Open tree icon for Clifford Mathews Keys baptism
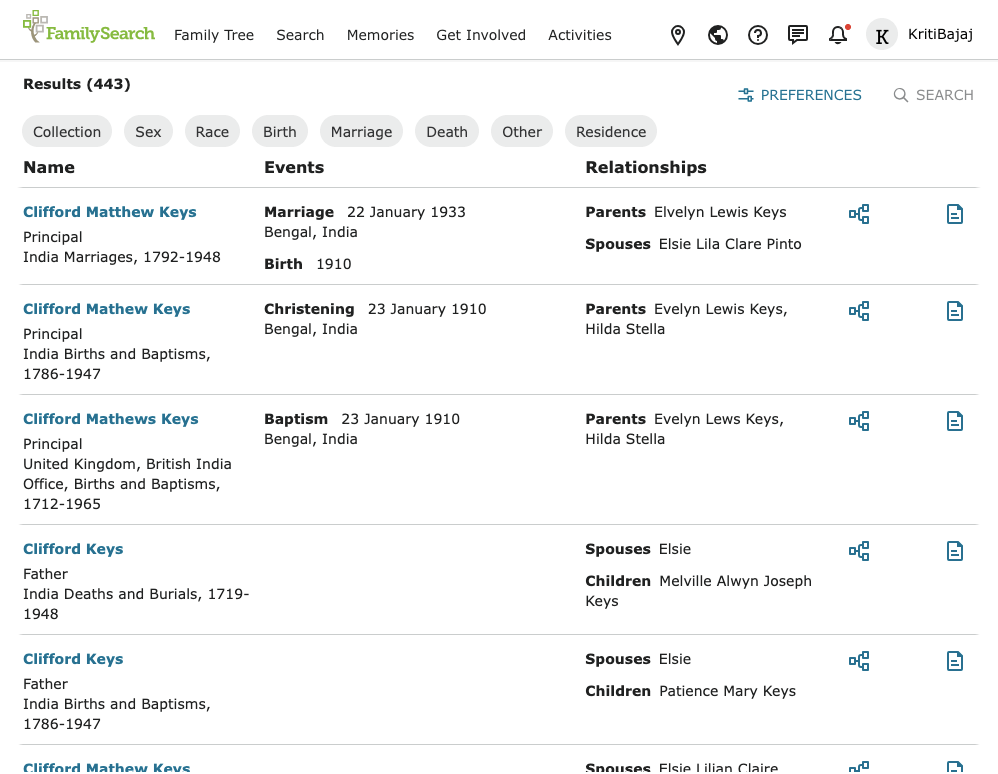 click(x=859, y=421)
